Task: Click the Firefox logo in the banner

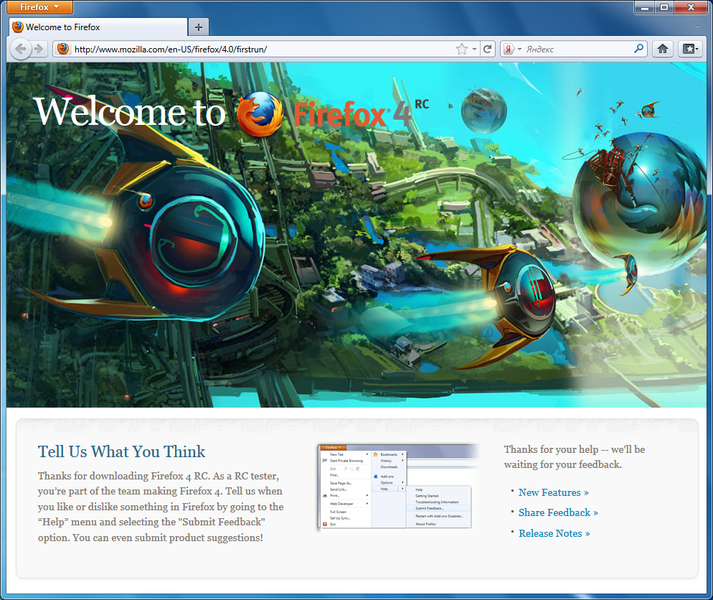Action: (x=261, y=114)
